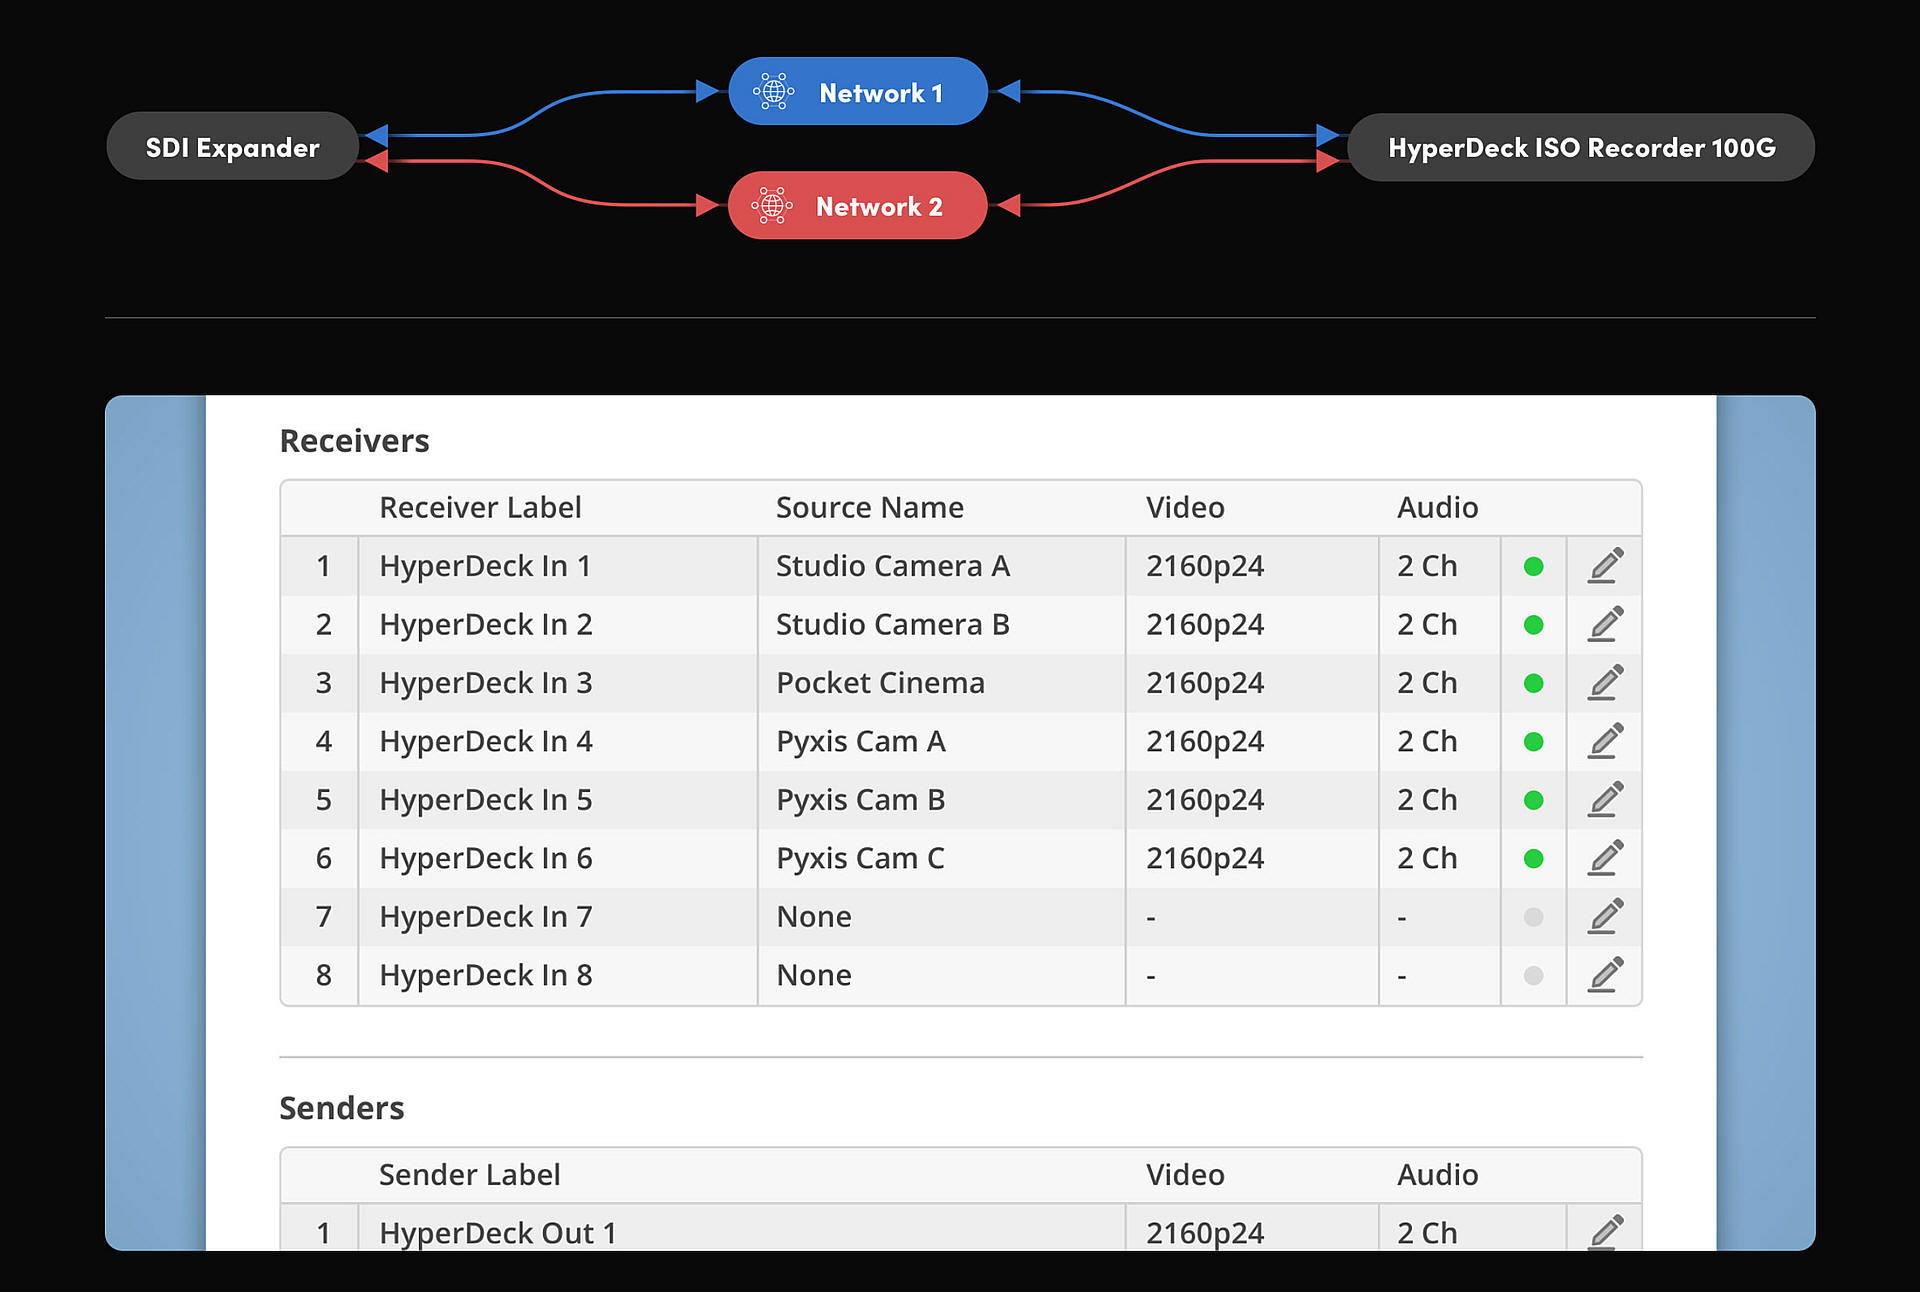Screen dimensions: 1920x1292
Task: Select the HyperDeck ISO Recorder 100G node
Action: pos(1581,148)
